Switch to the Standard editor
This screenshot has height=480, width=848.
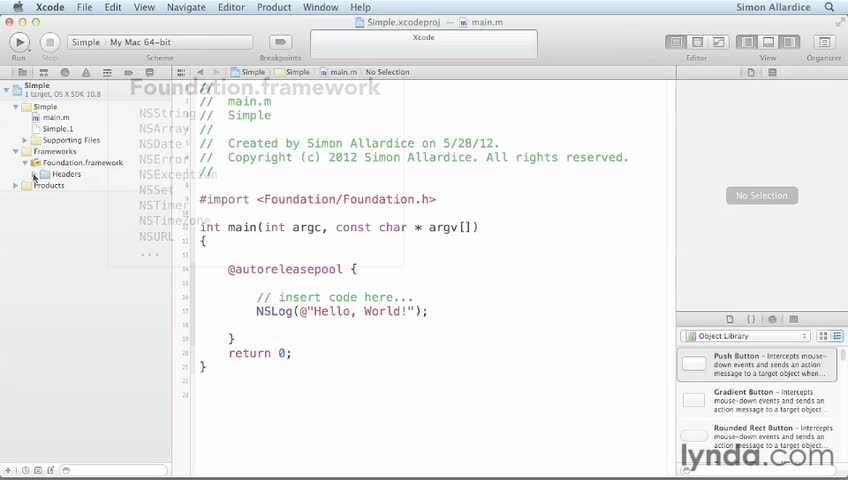676,42
